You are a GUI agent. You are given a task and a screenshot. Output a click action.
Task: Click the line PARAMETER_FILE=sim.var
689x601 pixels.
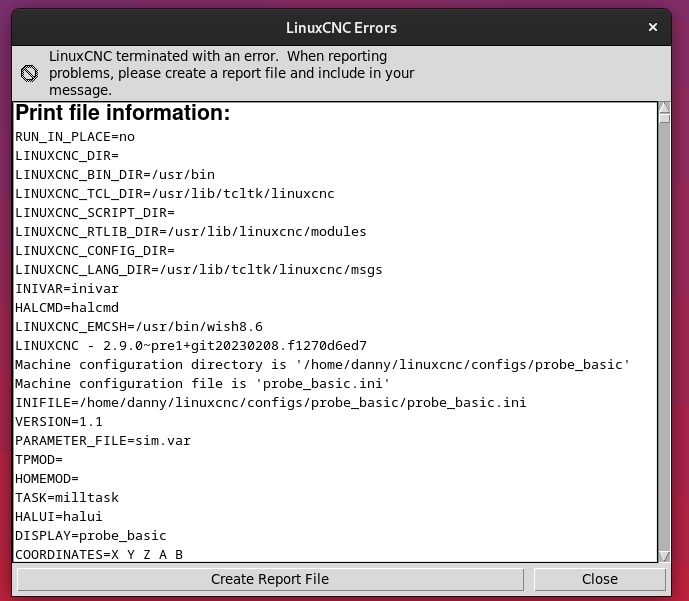tap(103, 441)
